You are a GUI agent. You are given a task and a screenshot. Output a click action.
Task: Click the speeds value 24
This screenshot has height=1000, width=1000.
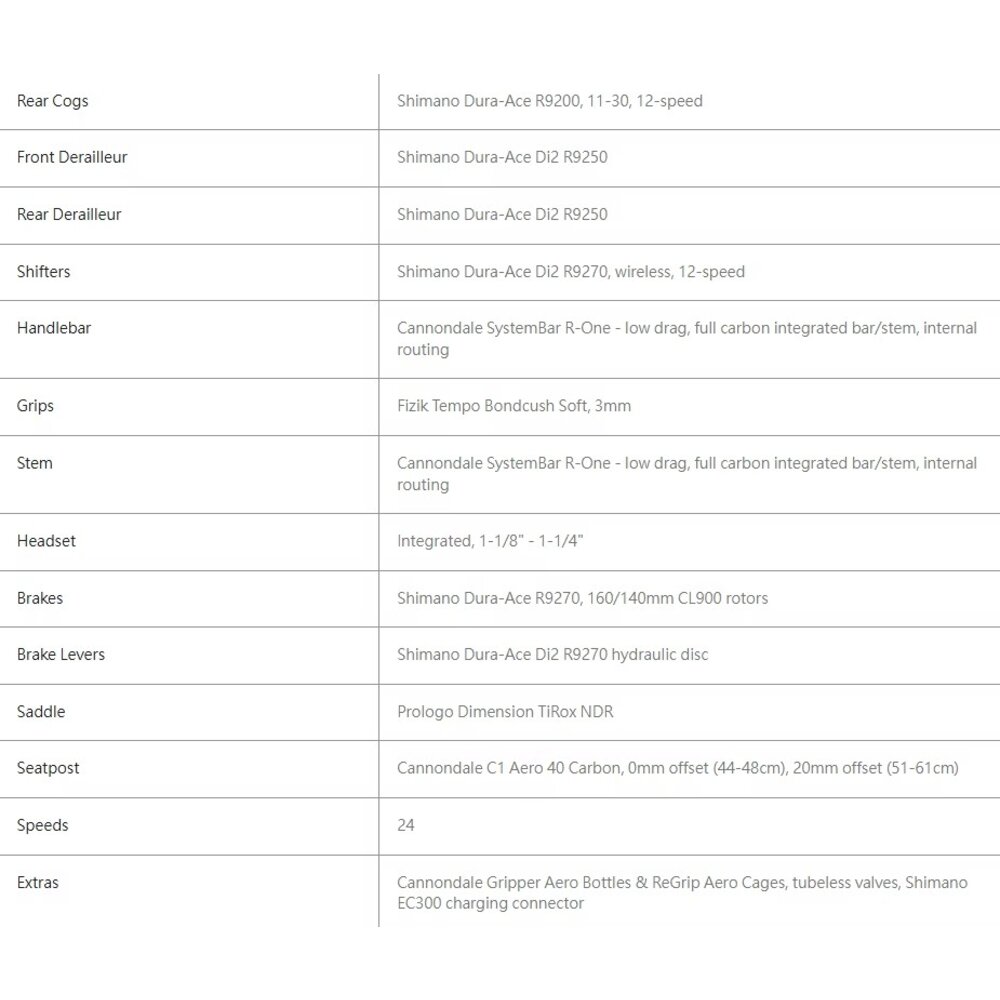point(406,825)
